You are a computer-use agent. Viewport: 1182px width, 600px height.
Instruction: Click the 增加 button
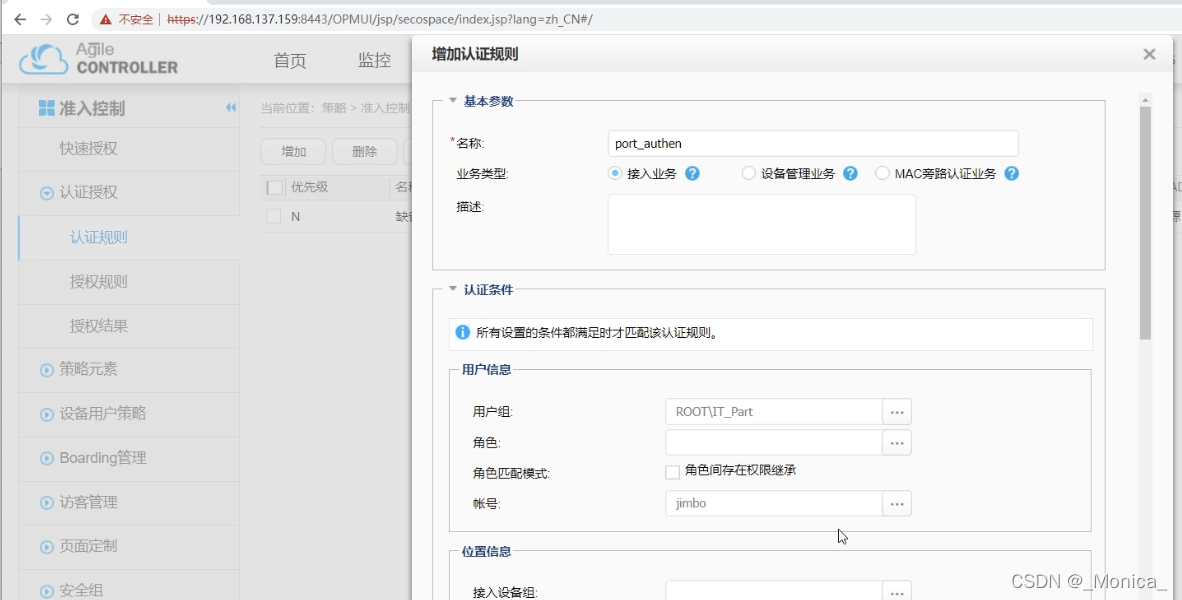point(293,152)
